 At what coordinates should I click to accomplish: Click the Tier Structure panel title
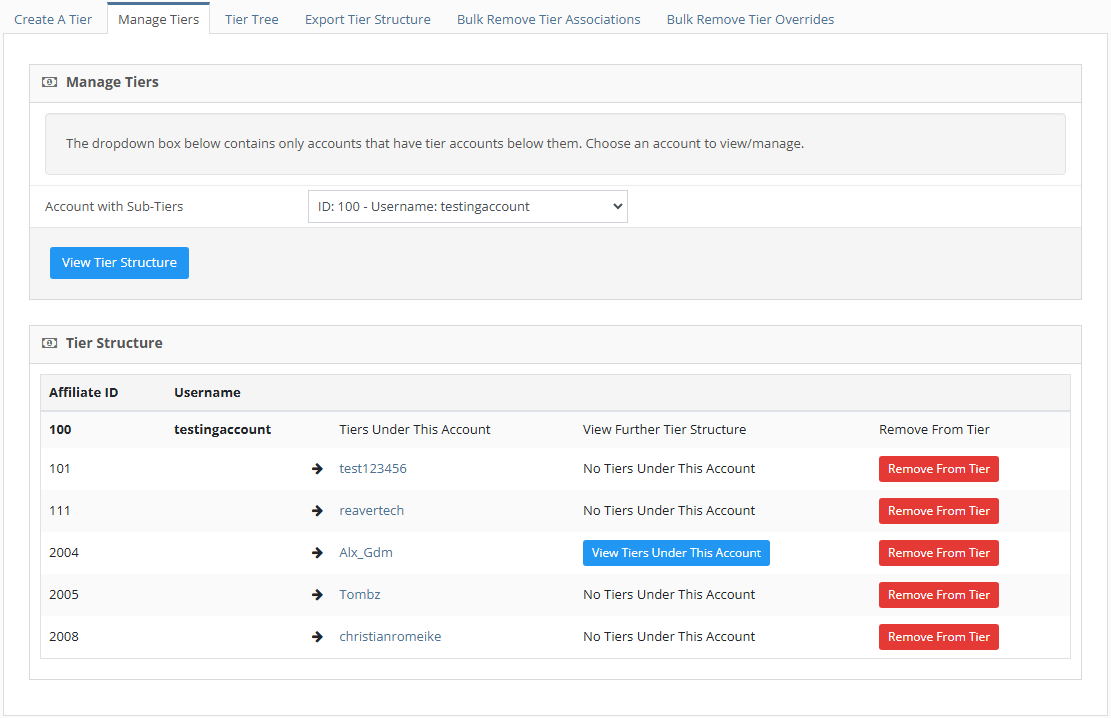click(x=114, y=343)
